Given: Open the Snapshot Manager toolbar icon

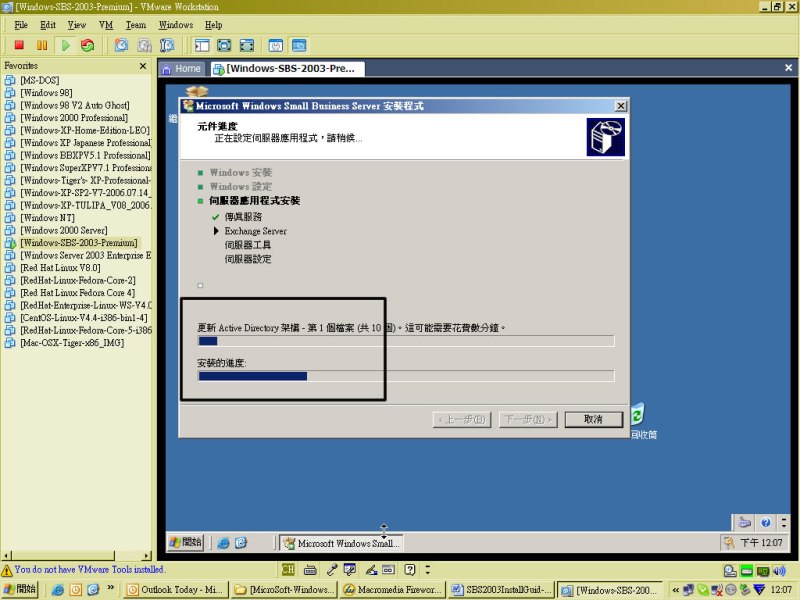Looking at the screenshot, I should 167,45.
